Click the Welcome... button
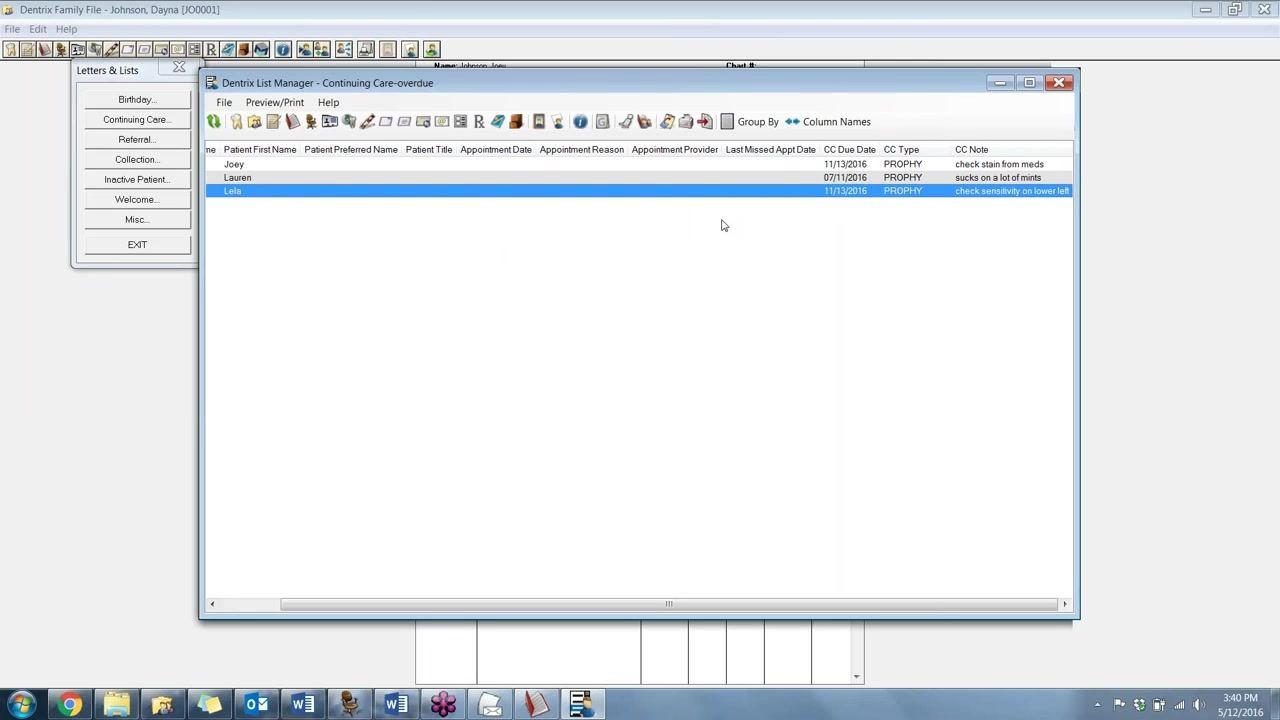Viewport: 1280px width, 720px height. pos(137,199)
